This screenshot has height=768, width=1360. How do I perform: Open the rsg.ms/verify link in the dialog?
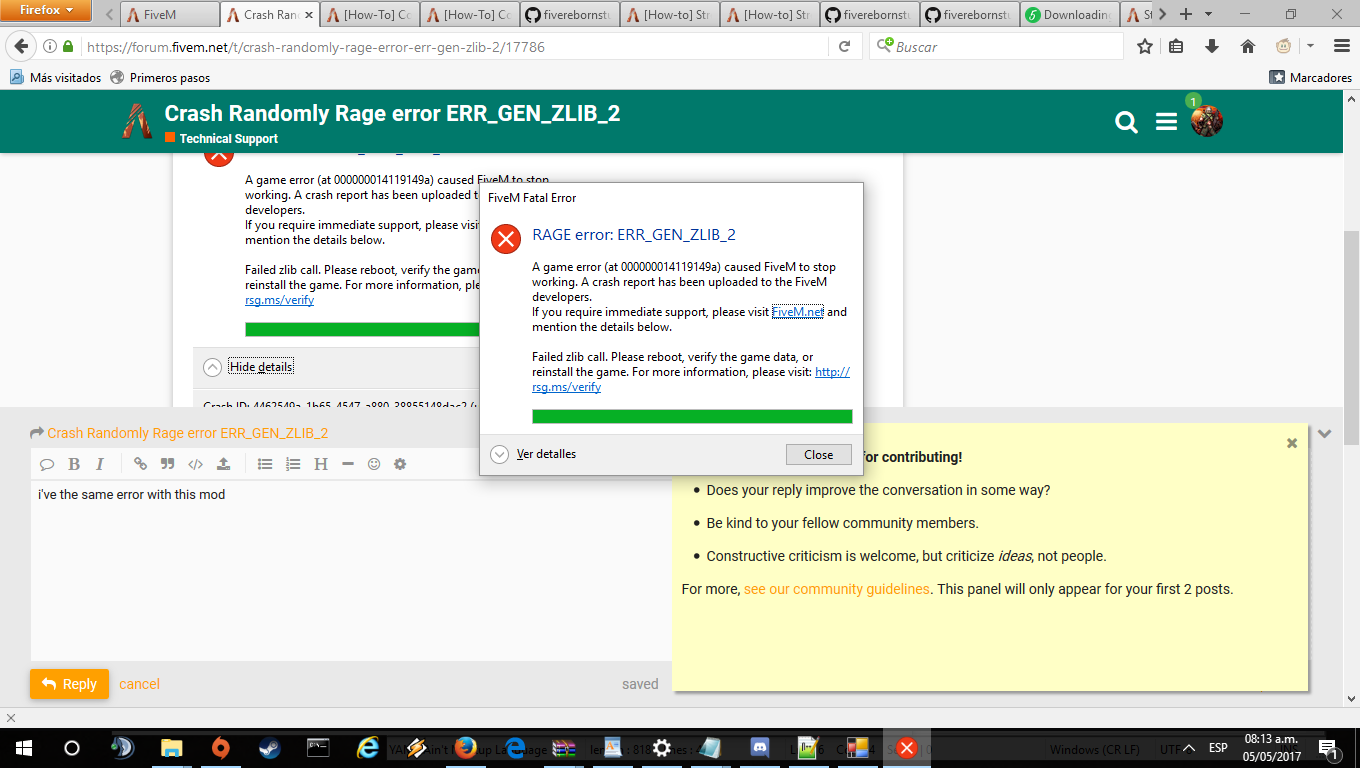click(566, 387)
